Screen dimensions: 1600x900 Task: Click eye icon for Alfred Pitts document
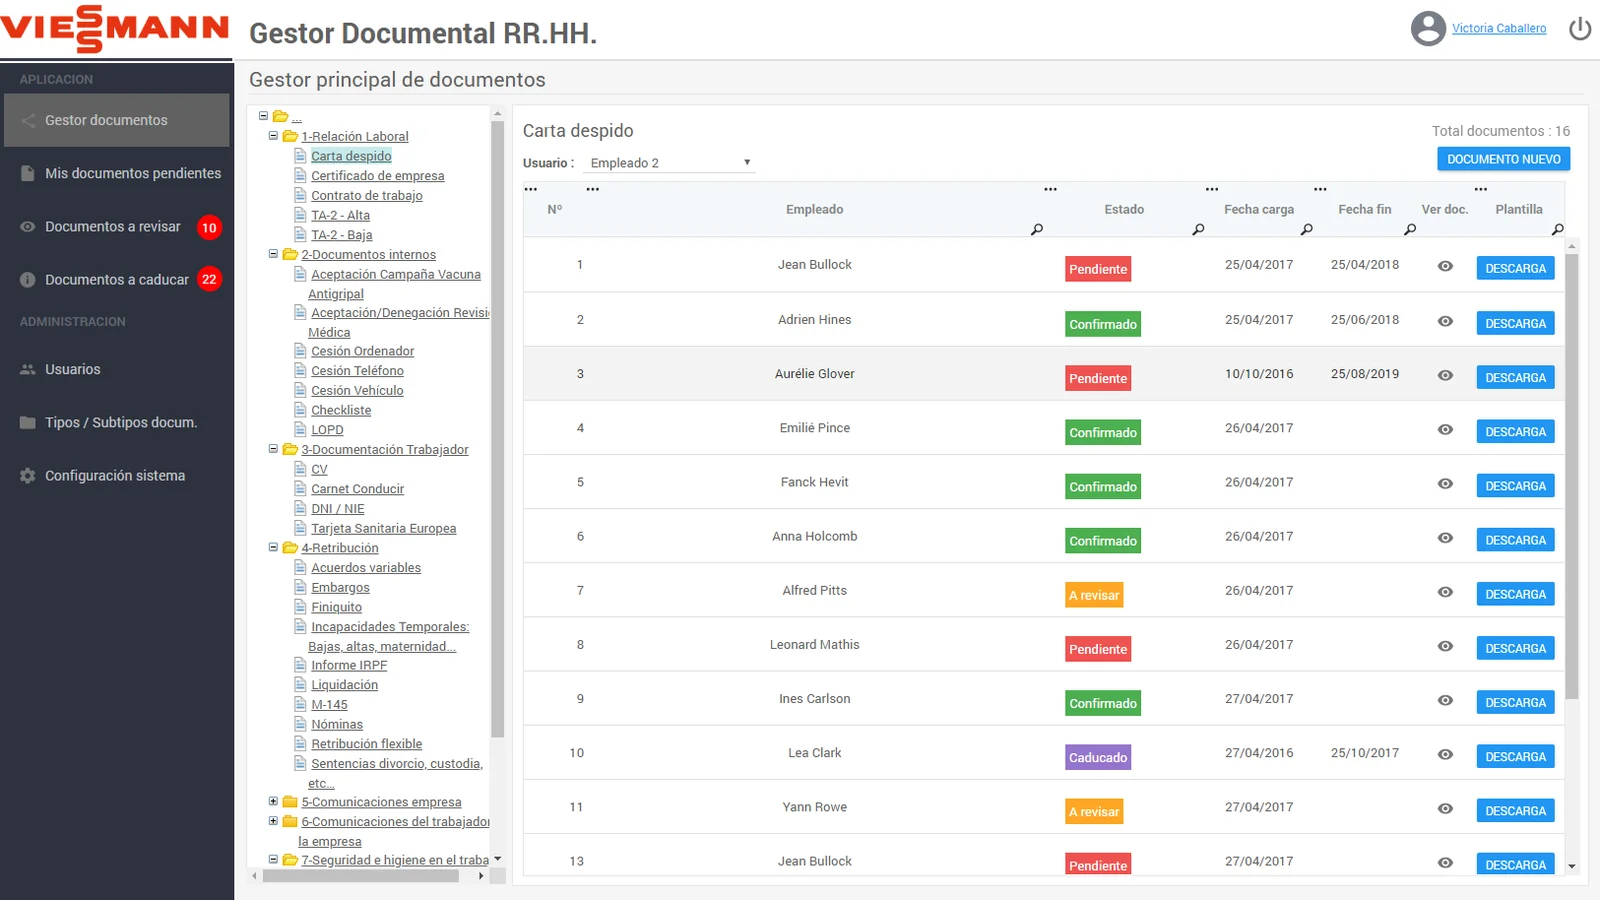(x=1445, y=592)
